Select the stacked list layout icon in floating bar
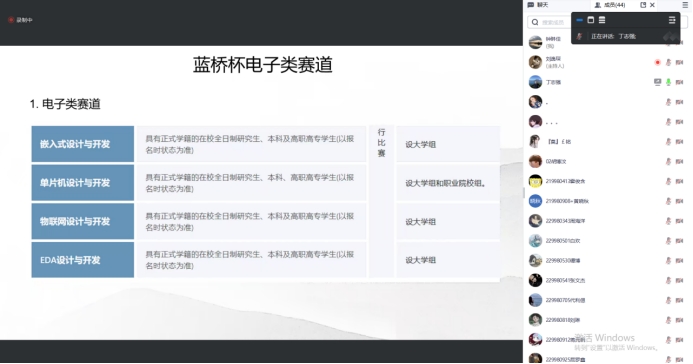 coord(602,20)
